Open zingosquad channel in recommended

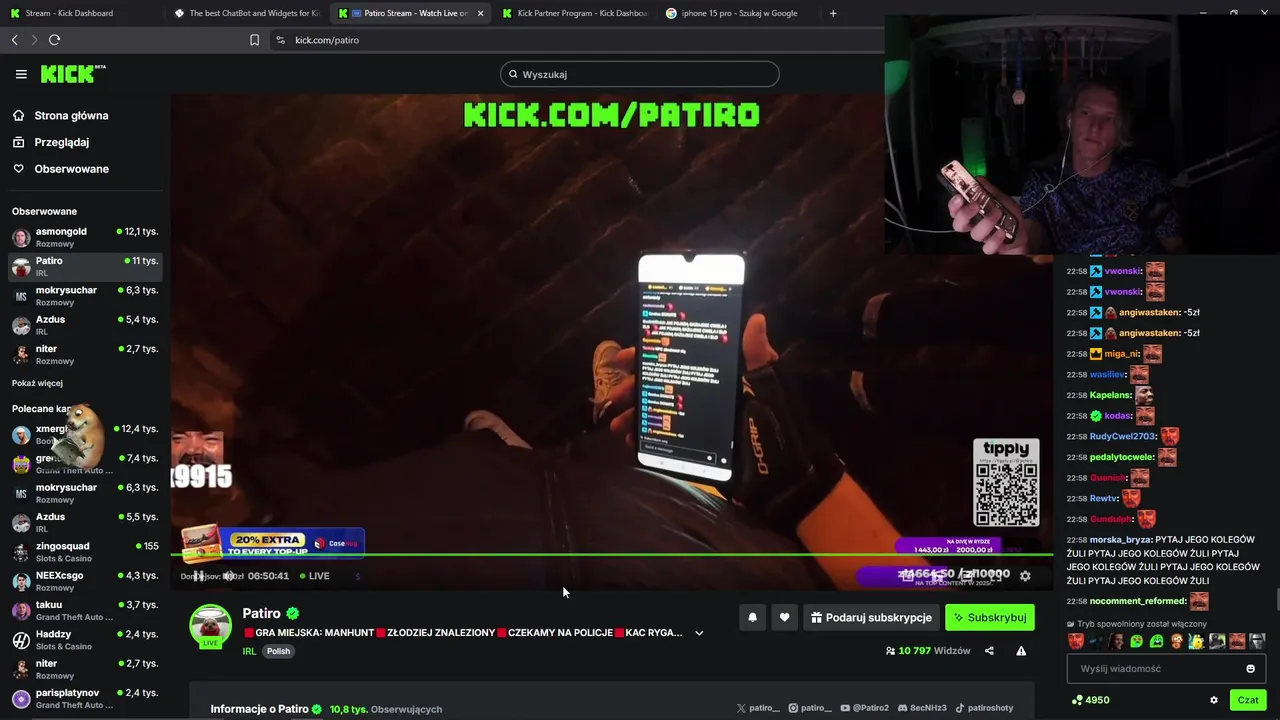tap(85, 552)
